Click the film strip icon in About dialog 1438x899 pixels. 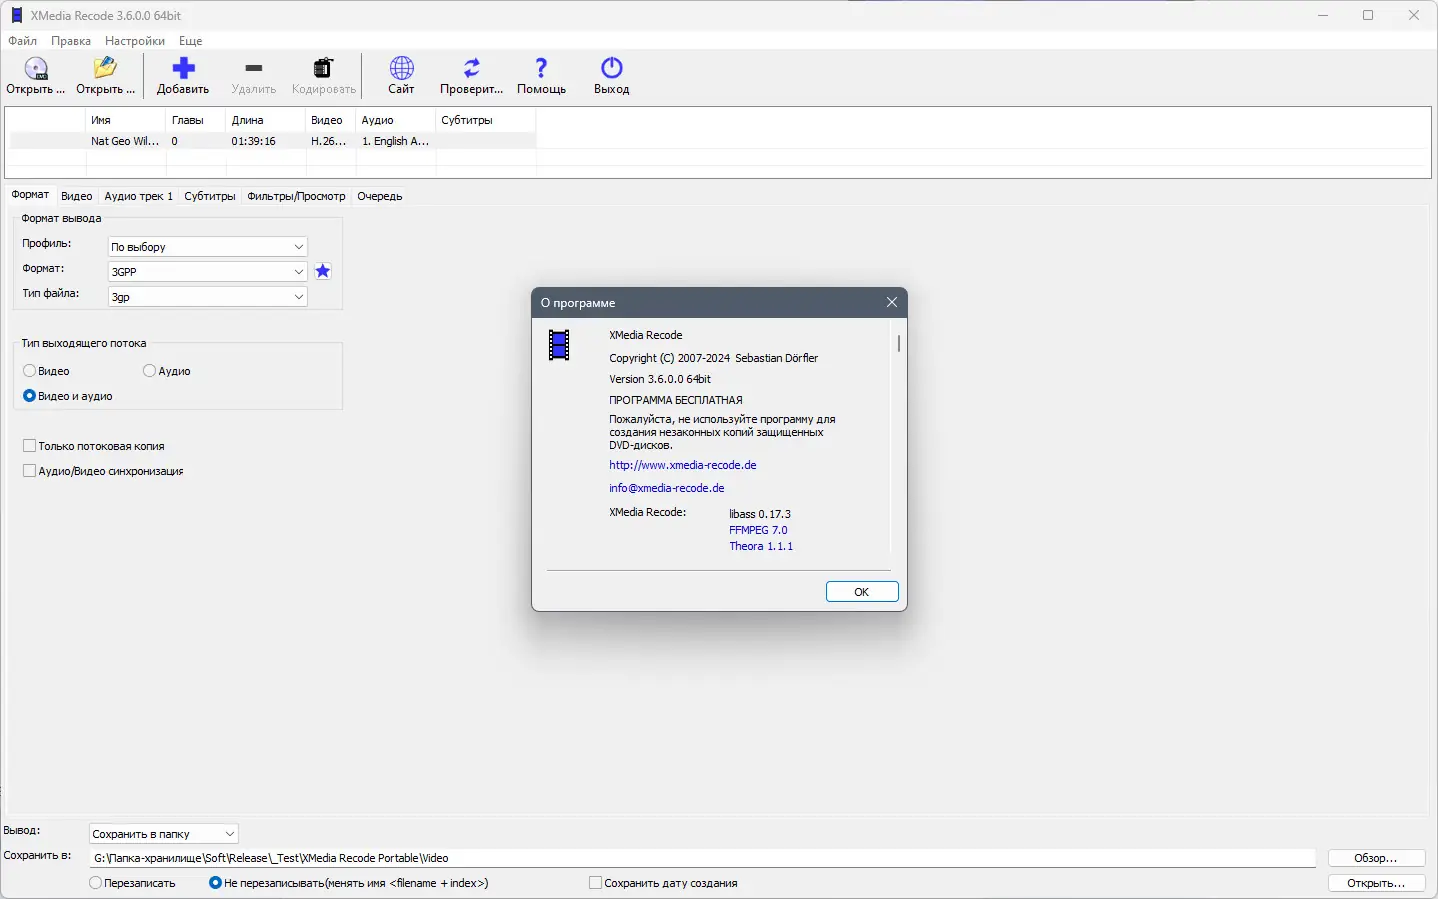pos(559,345)
